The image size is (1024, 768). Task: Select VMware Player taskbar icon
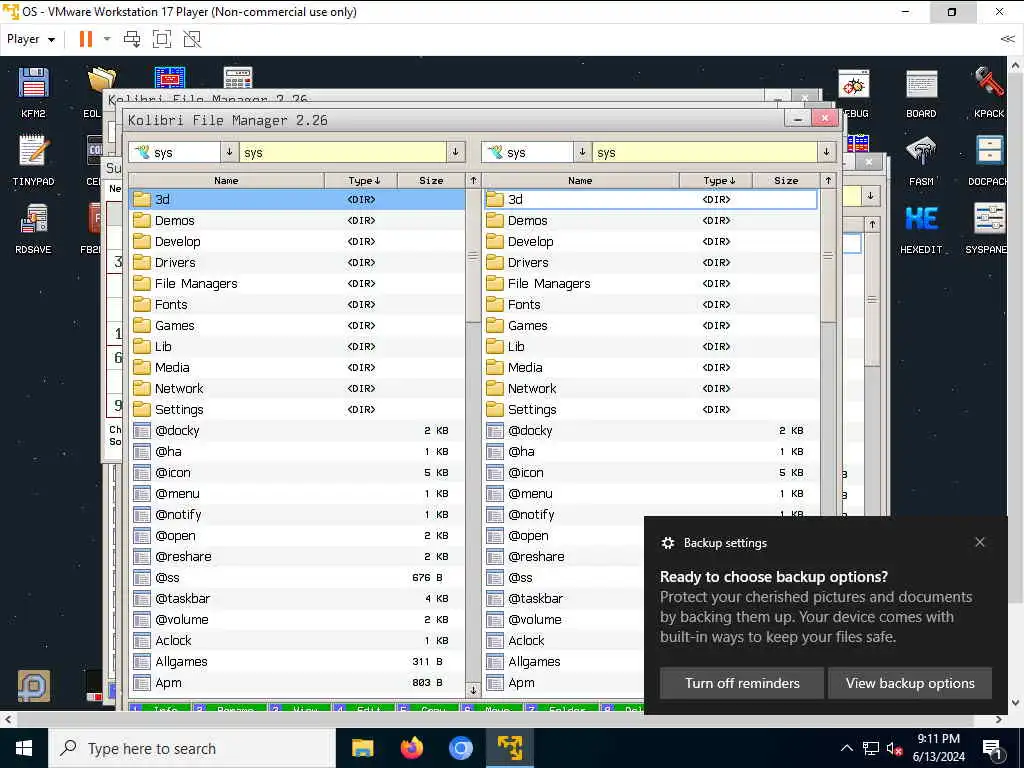pyautogui.click(x=509, y=748)
